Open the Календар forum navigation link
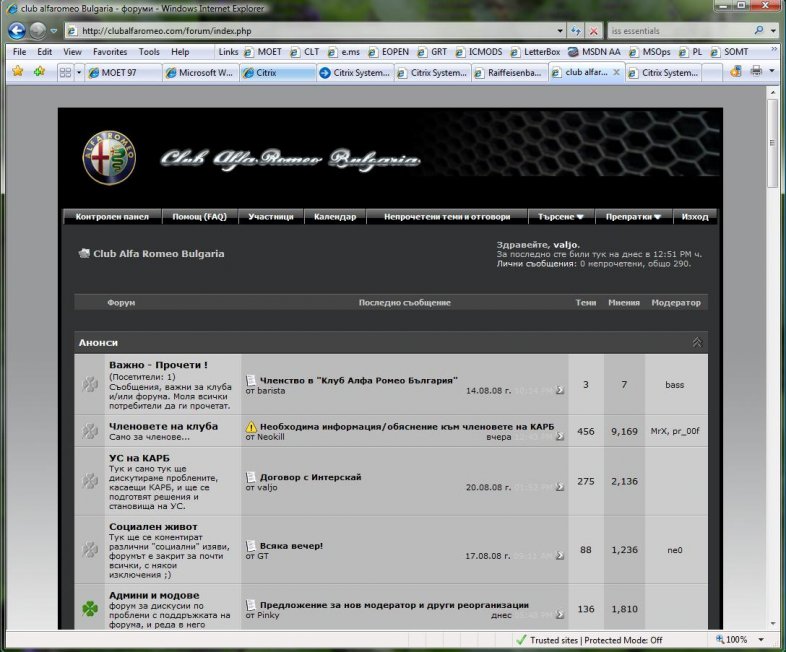Image resolution: width=786 pixels, height=652 pixels. [x=334, y=216]
